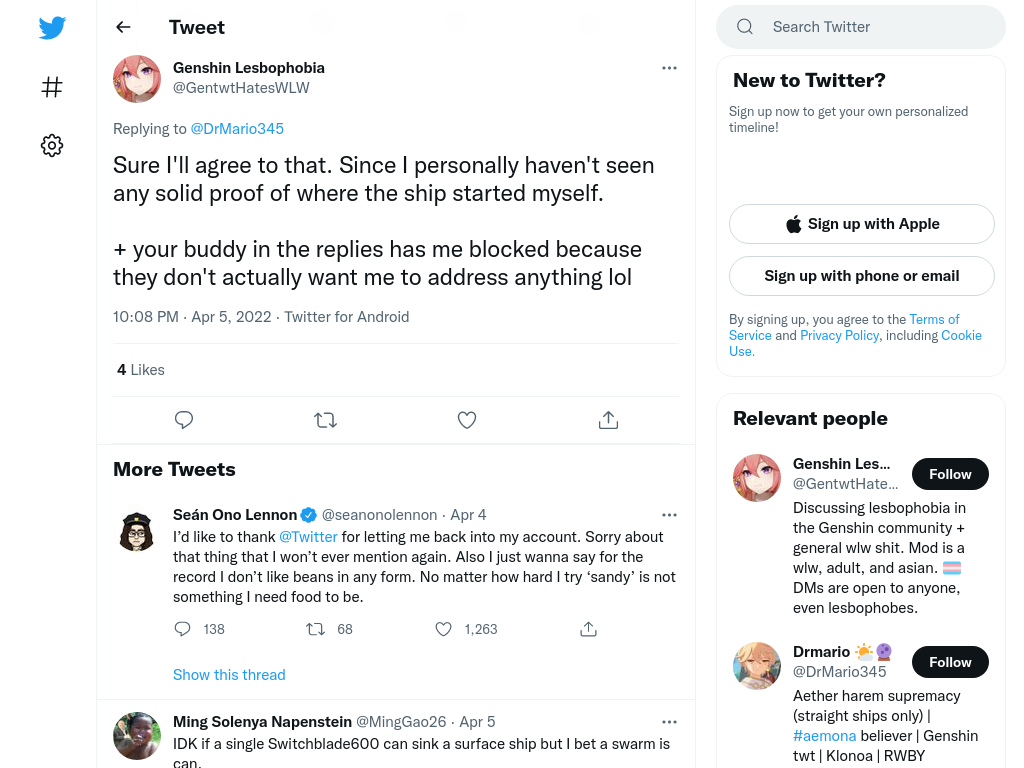Open the Show this thread link
This screenshot has height=768, width=1024.
229,675
